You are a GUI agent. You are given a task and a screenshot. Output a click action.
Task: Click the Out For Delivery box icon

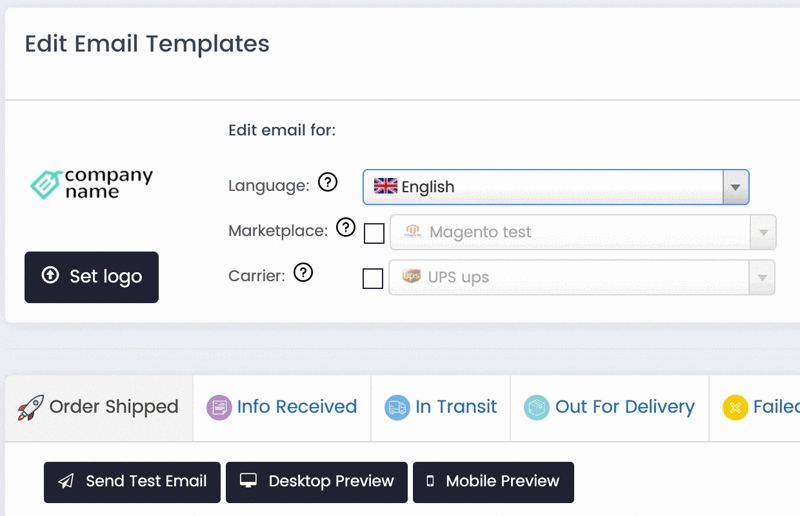(537, 407)
